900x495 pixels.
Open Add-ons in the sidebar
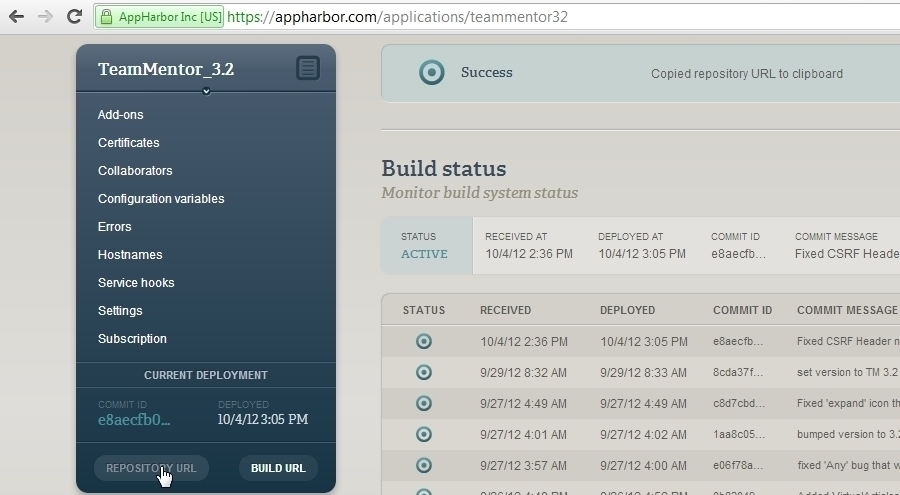120,115
